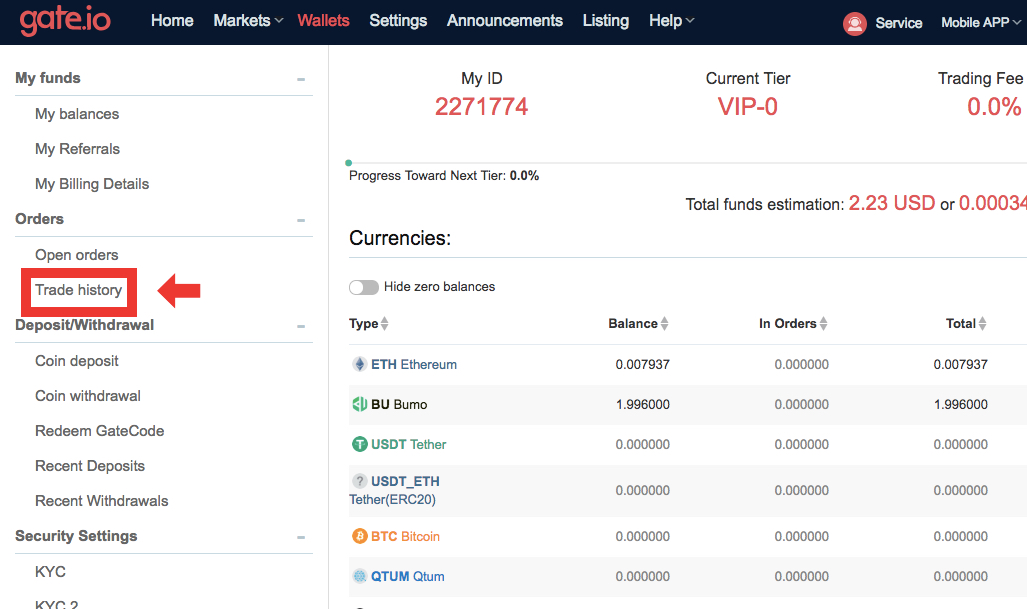Open My Billing Details
Image resolution: width=1027 pixels, height=609 pixels.
(x=92, y=184)
